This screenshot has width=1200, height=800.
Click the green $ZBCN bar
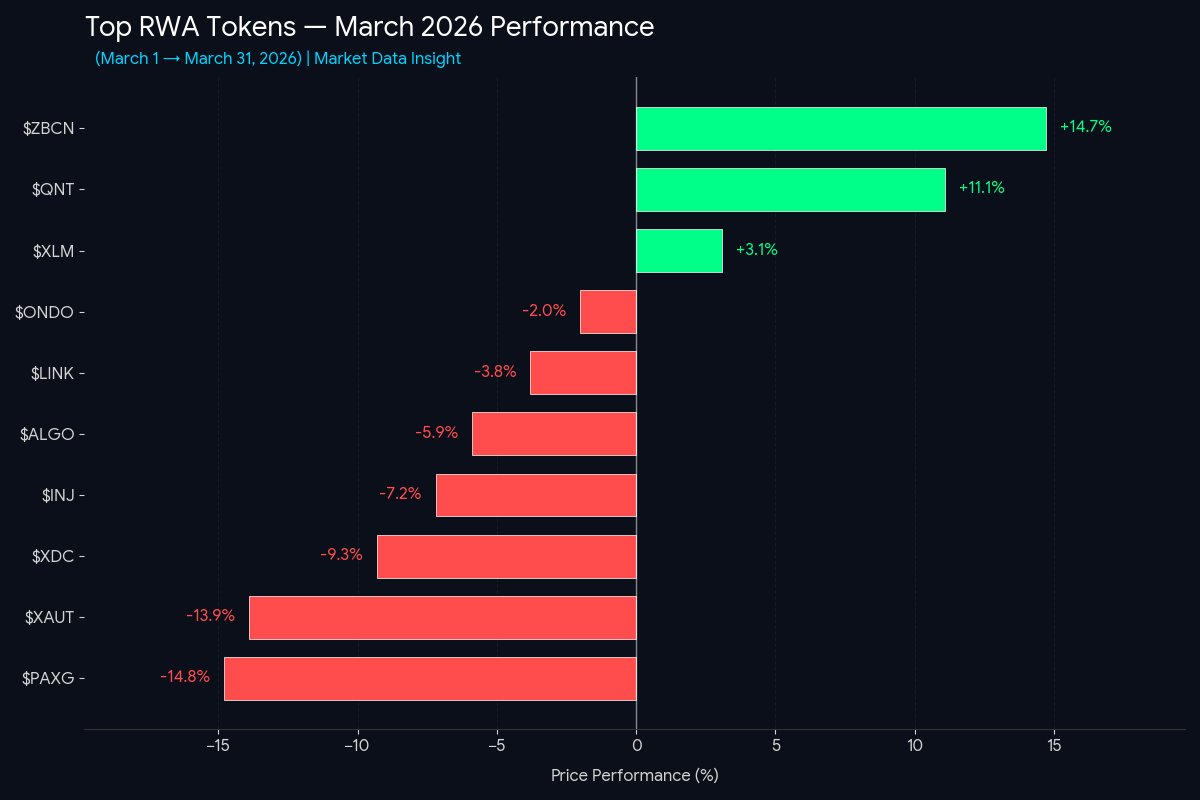pyautogui.click(x=840, y=129)
